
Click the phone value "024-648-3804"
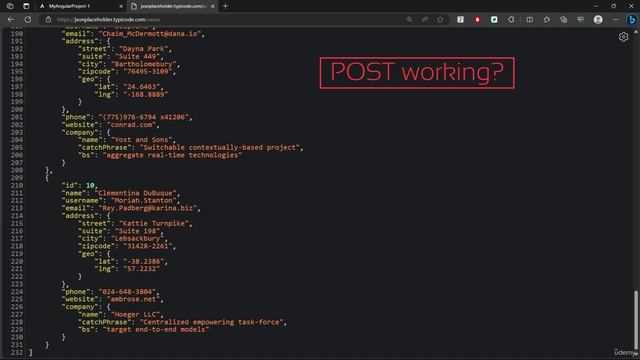click(127, 292)
